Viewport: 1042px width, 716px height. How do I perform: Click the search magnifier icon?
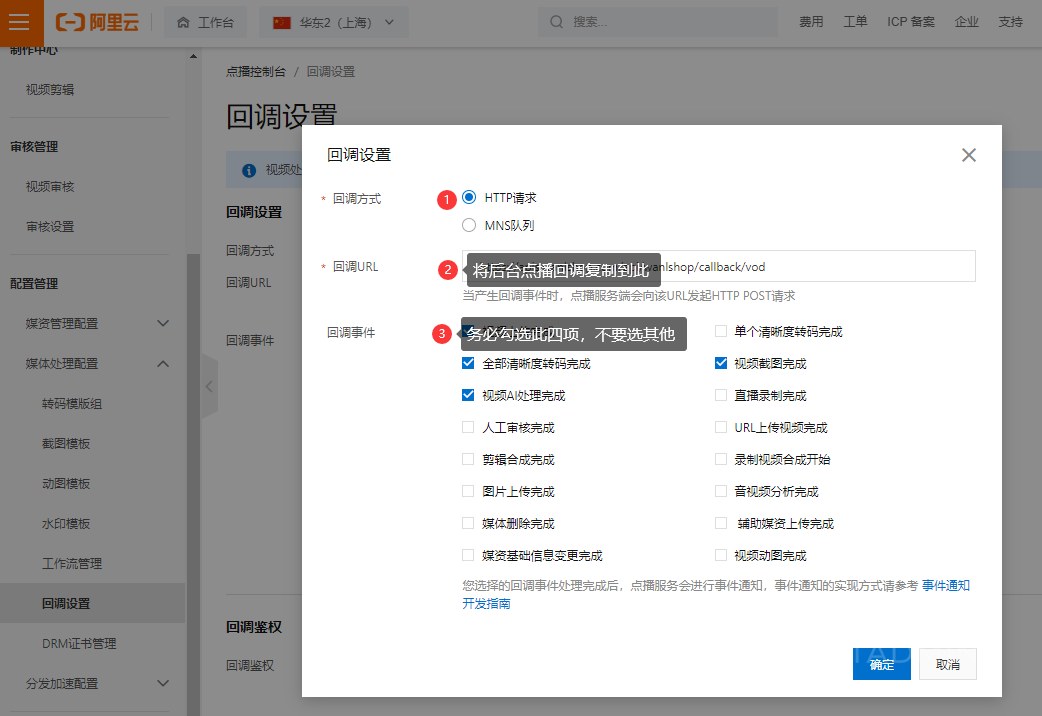556,22
